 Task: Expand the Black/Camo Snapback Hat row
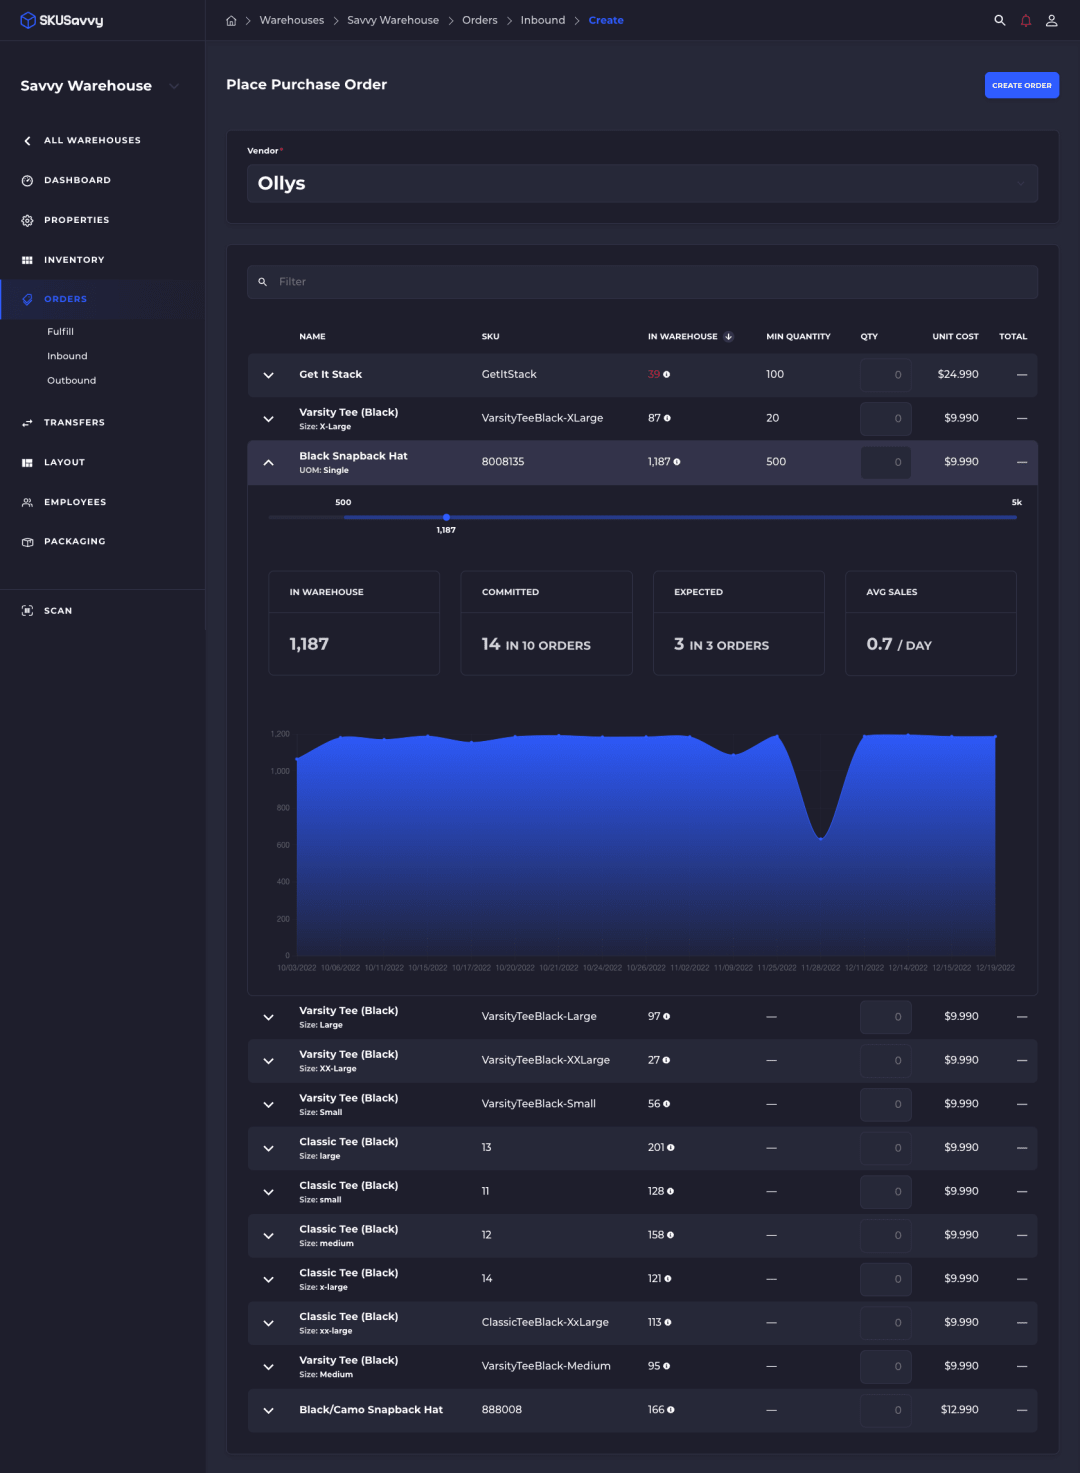[x=269, y=1411]
